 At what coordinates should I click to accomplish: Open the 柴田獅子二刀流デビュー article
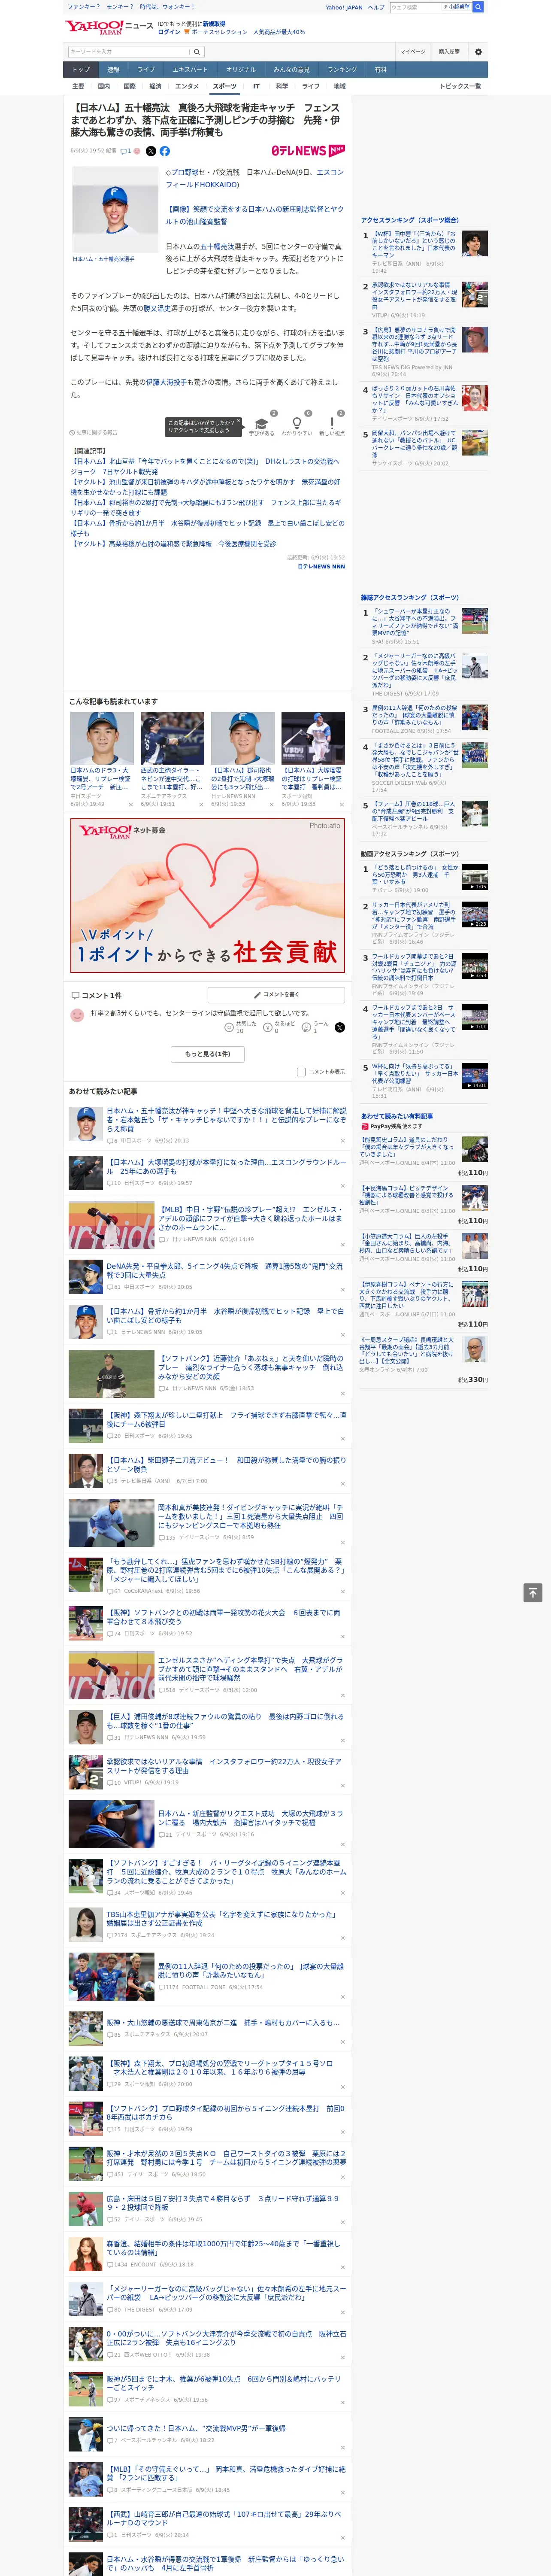click(226, 1464)
